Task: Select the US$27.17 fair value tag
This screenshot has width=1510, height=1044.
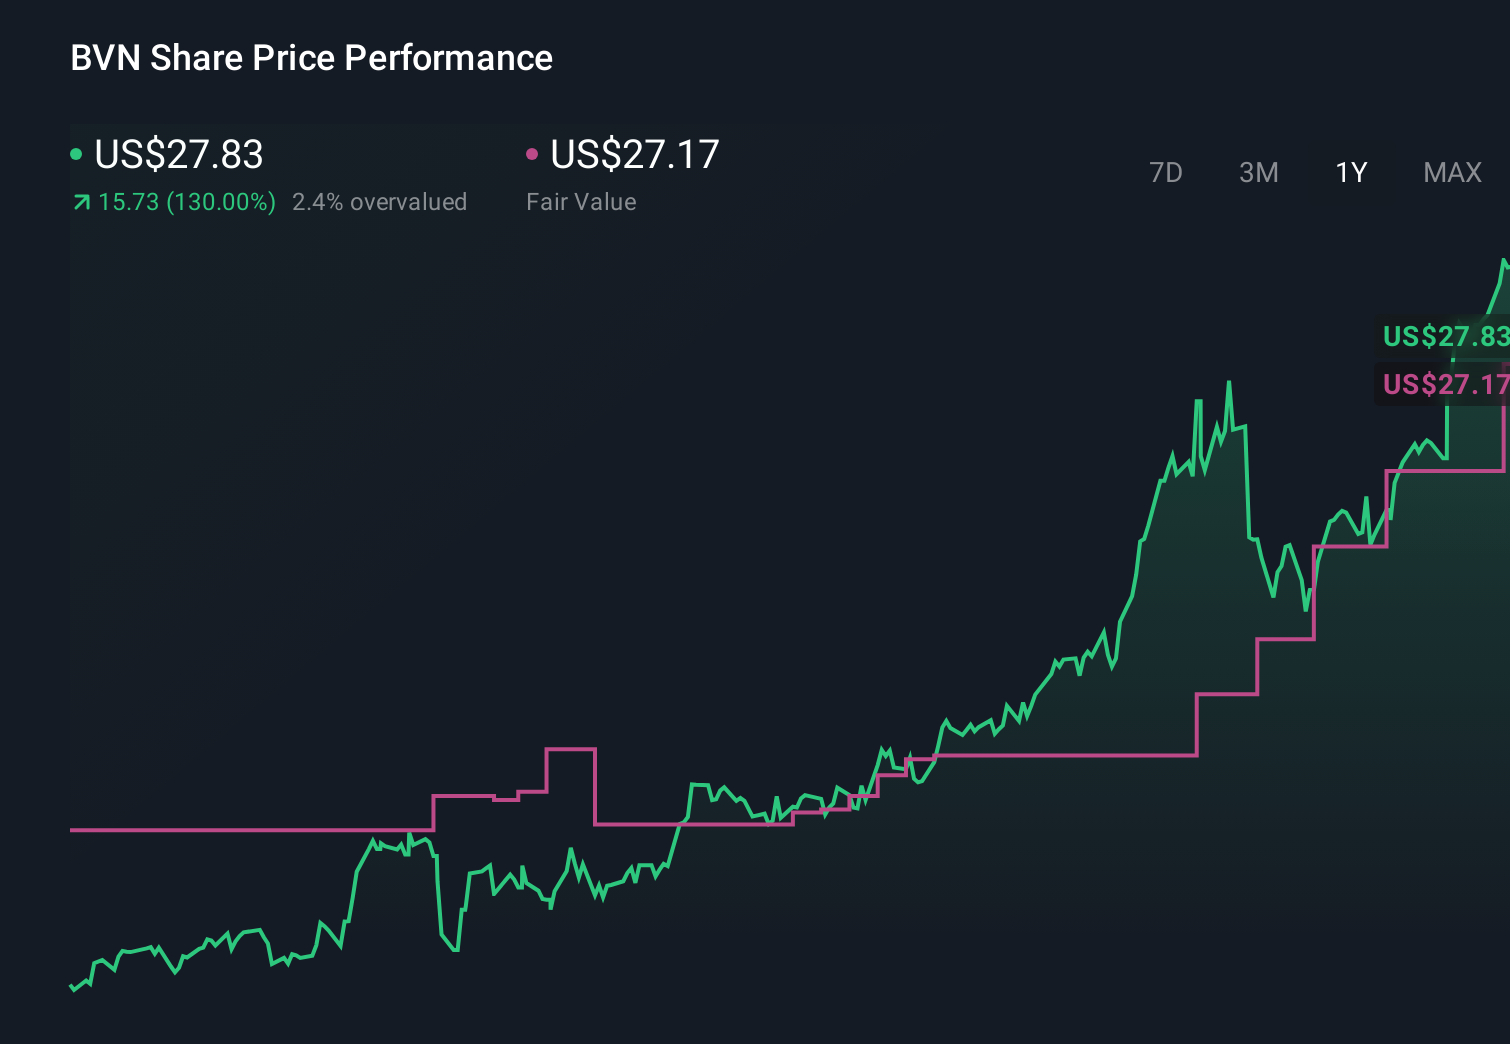Action: pos(1444,384)
